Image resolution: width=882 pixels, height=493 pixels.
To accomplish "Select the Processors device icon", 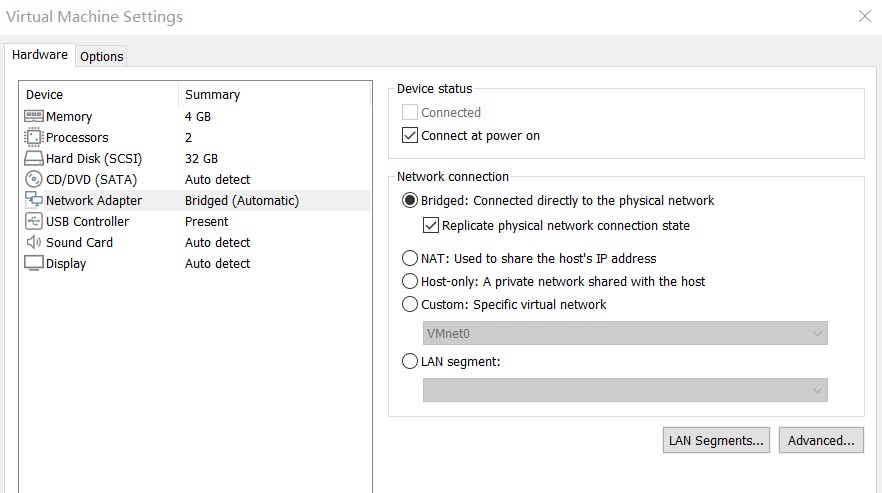I will tap(34, 137).
